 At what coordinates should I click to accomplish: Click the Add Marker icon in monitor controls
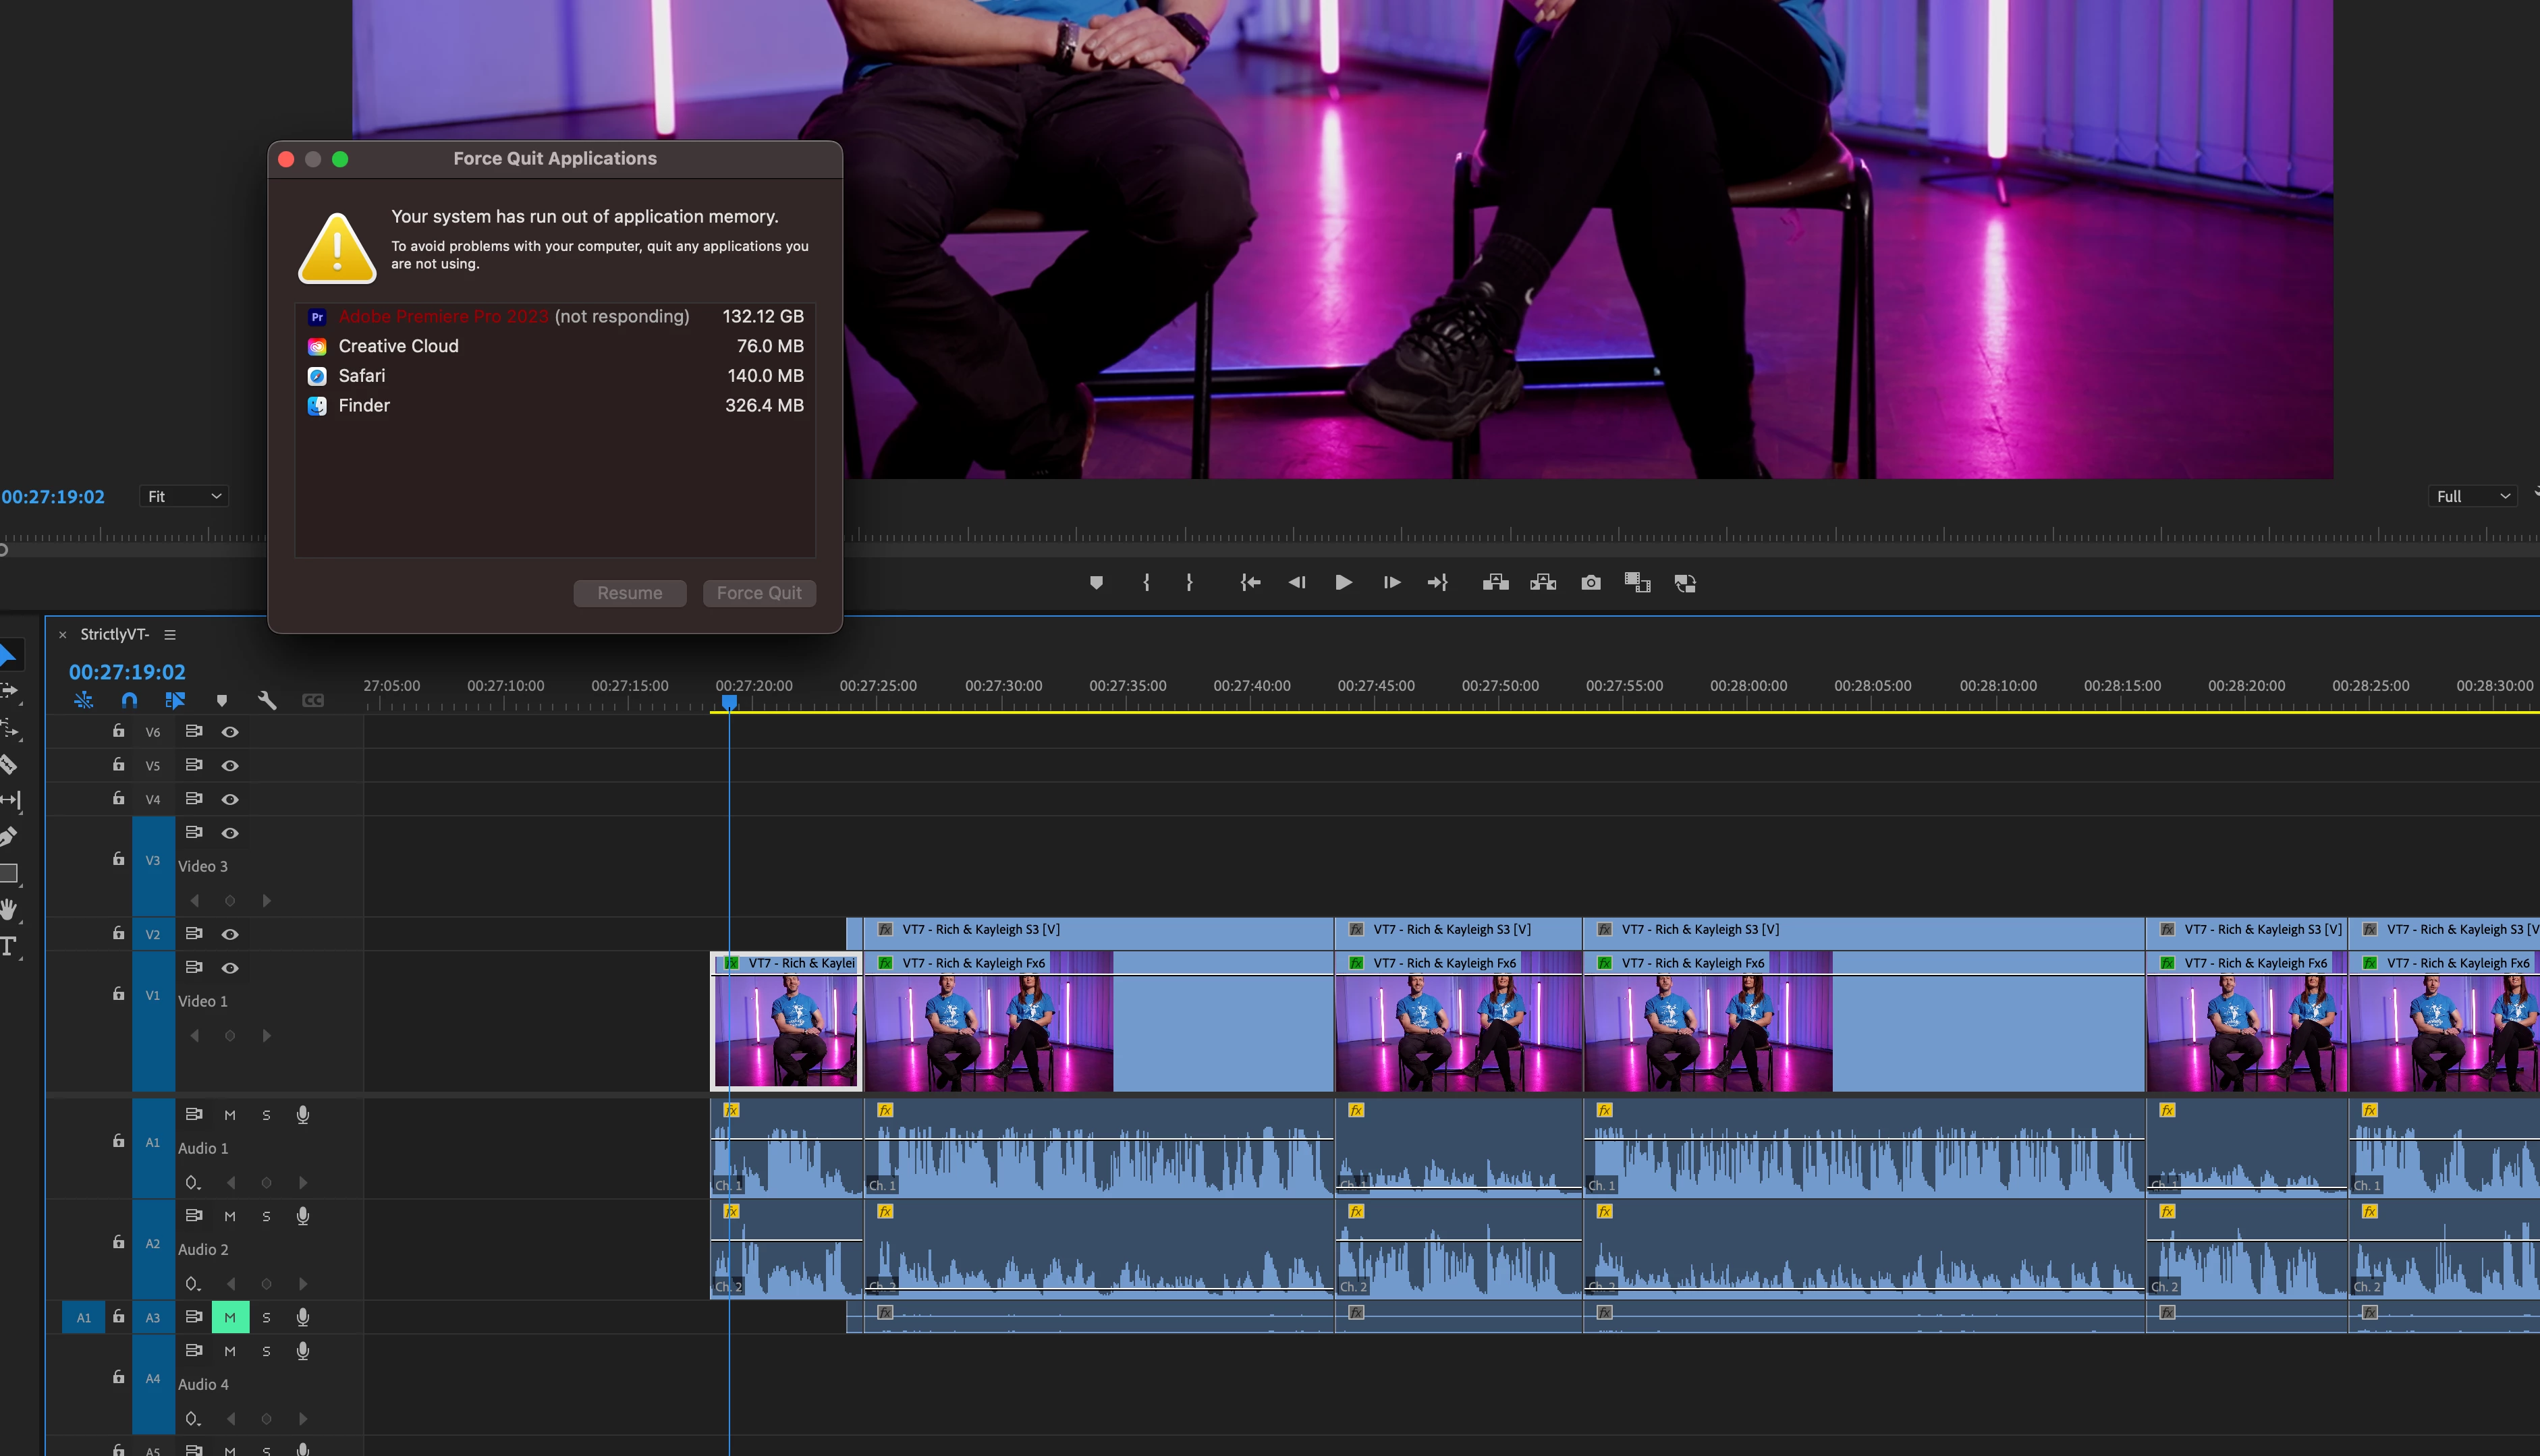pyautogui.click(x=1096, y=583)
